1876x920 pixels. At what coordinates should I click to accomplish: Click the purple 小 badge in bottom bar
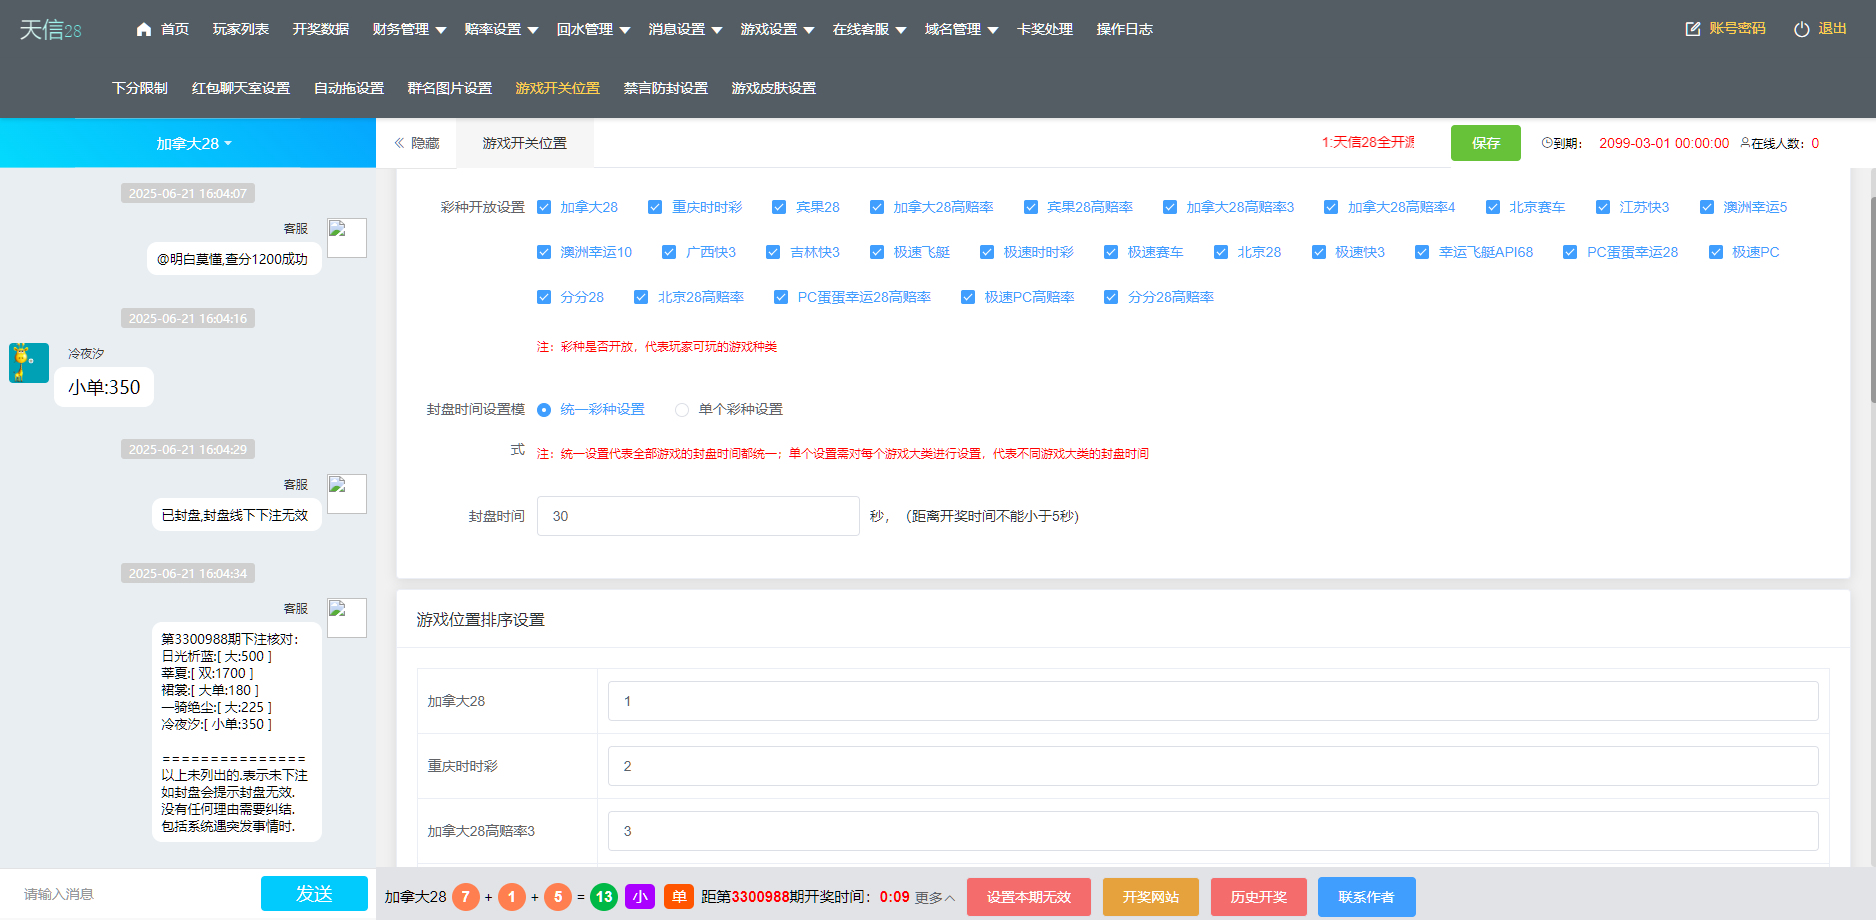(x=640, y=897)
